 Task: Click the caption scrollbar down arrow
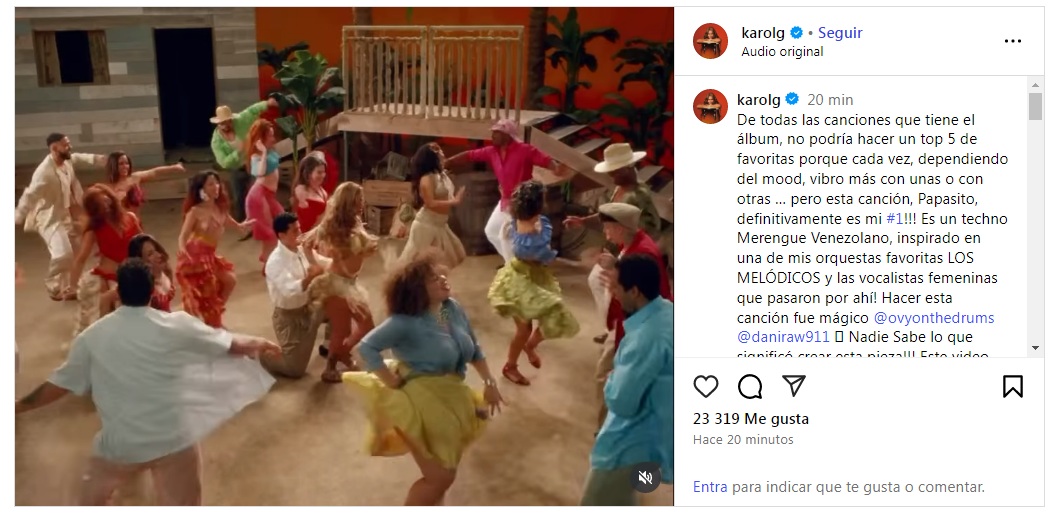pos(1035,348)
